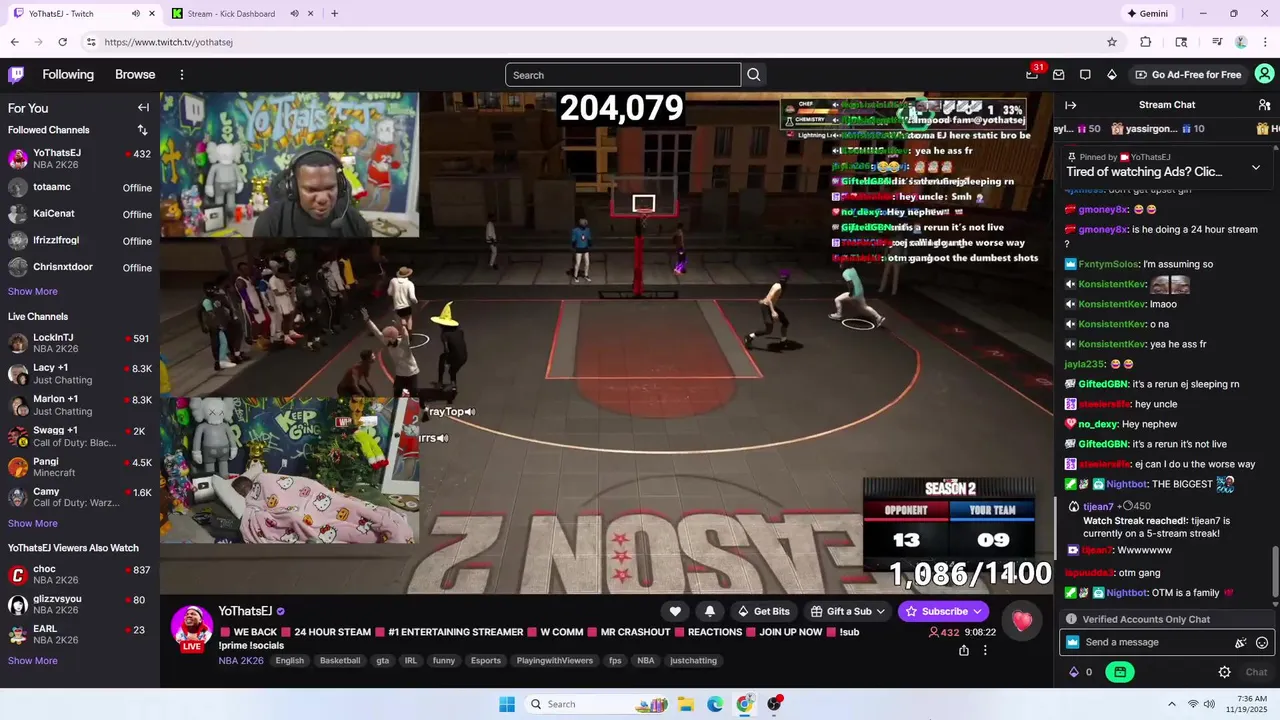Collapse the Stream Chat panel

(1071, 105)
